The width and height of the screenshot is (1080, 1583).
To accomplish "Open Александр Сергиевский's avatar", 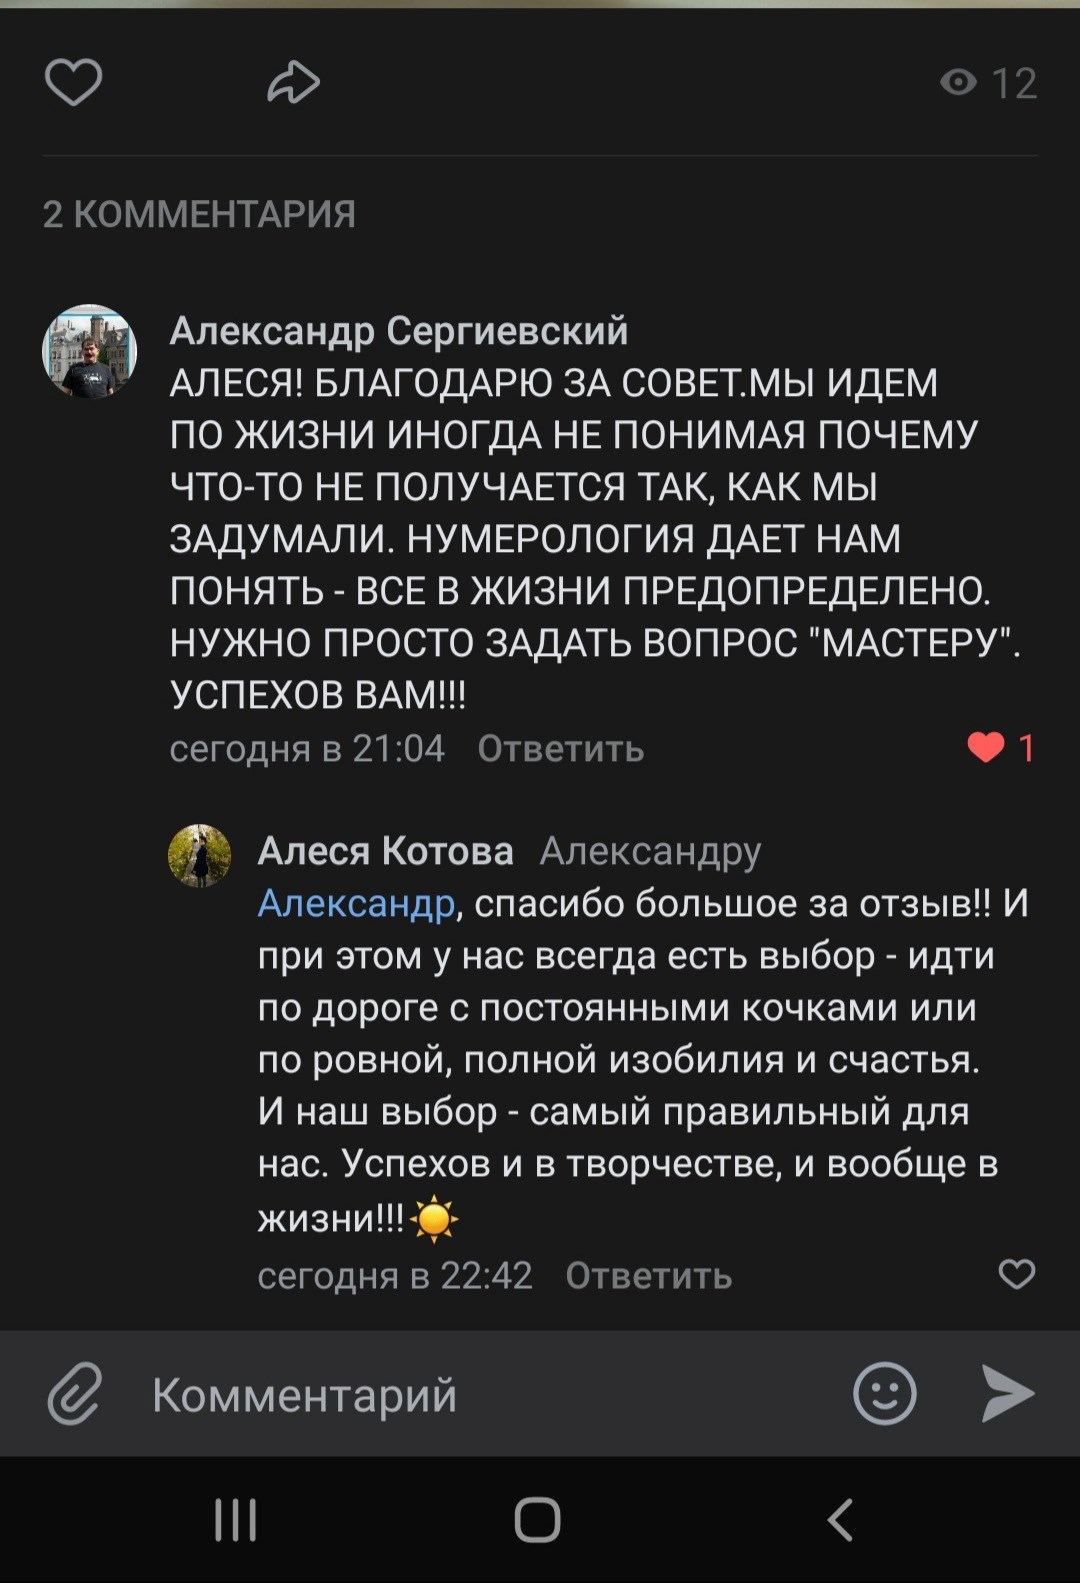I will (x=89, y=352).
